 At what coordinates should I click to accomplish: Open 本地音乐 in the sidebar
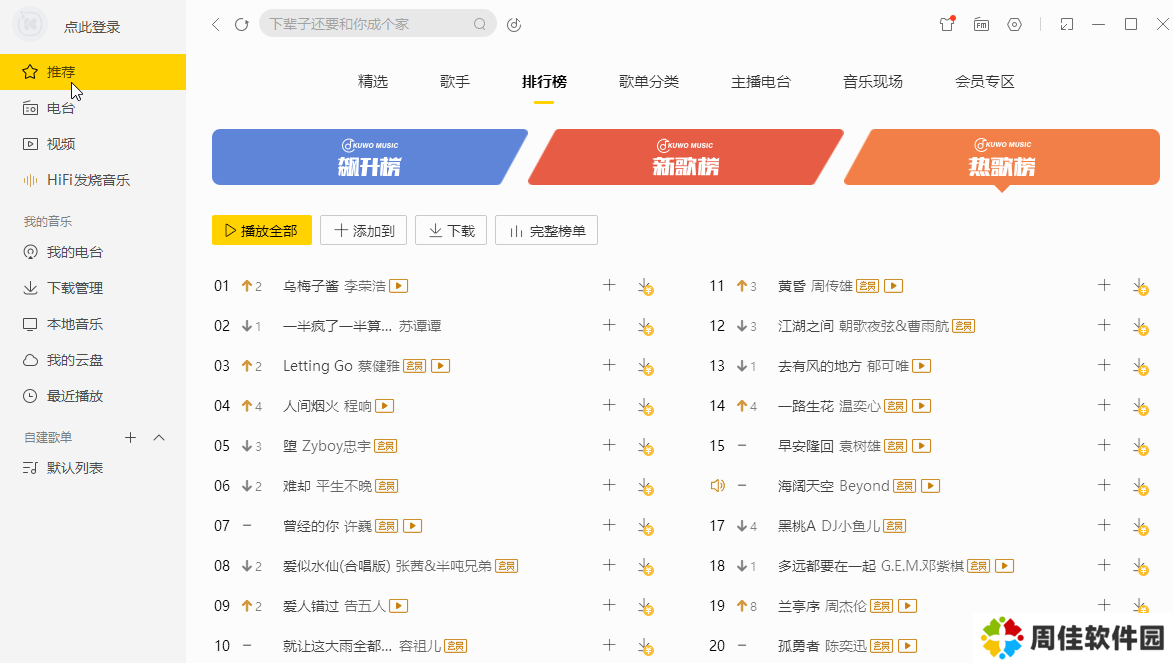[x=74, y=324]
